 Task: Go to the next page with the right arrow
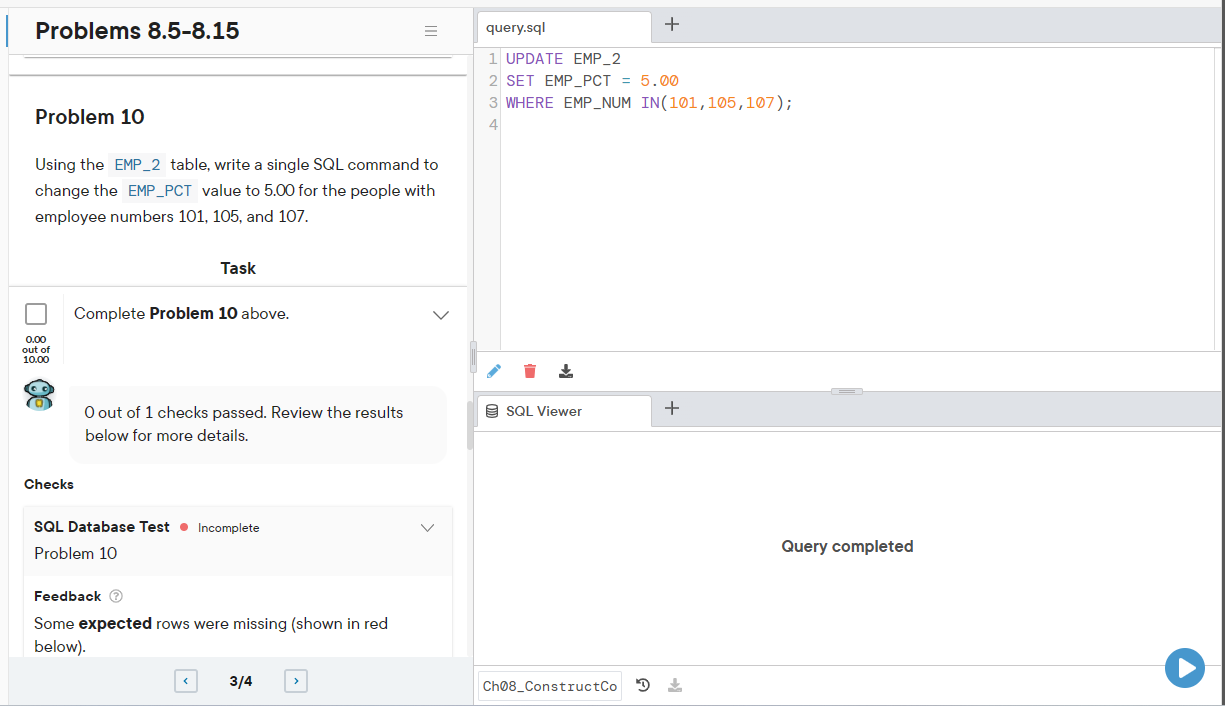point(295,680)
